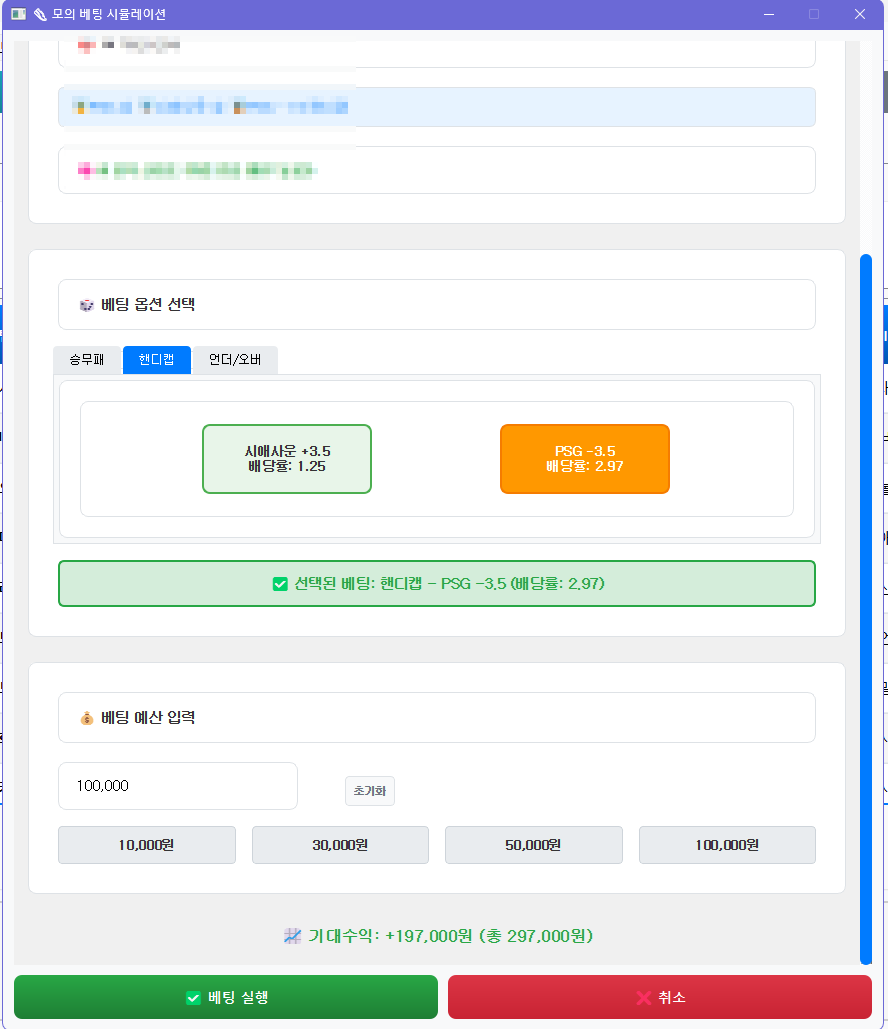888x1029 pixels.
Task: Select the 시애사운 +3.5 betting option
Action: [x=287, y=458]
